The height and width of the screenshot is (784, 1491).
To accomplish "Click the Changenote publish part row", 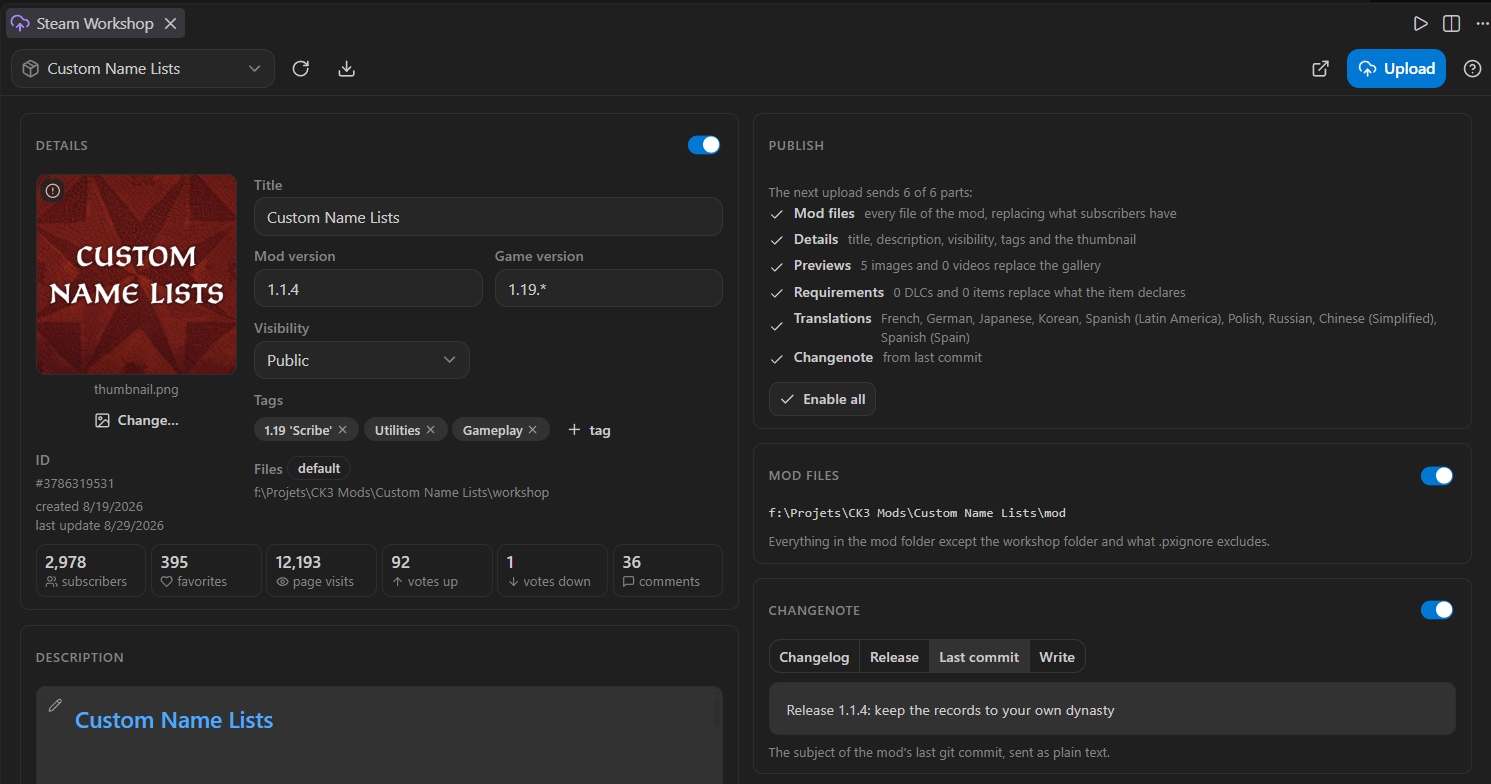I will [1111, 358].
